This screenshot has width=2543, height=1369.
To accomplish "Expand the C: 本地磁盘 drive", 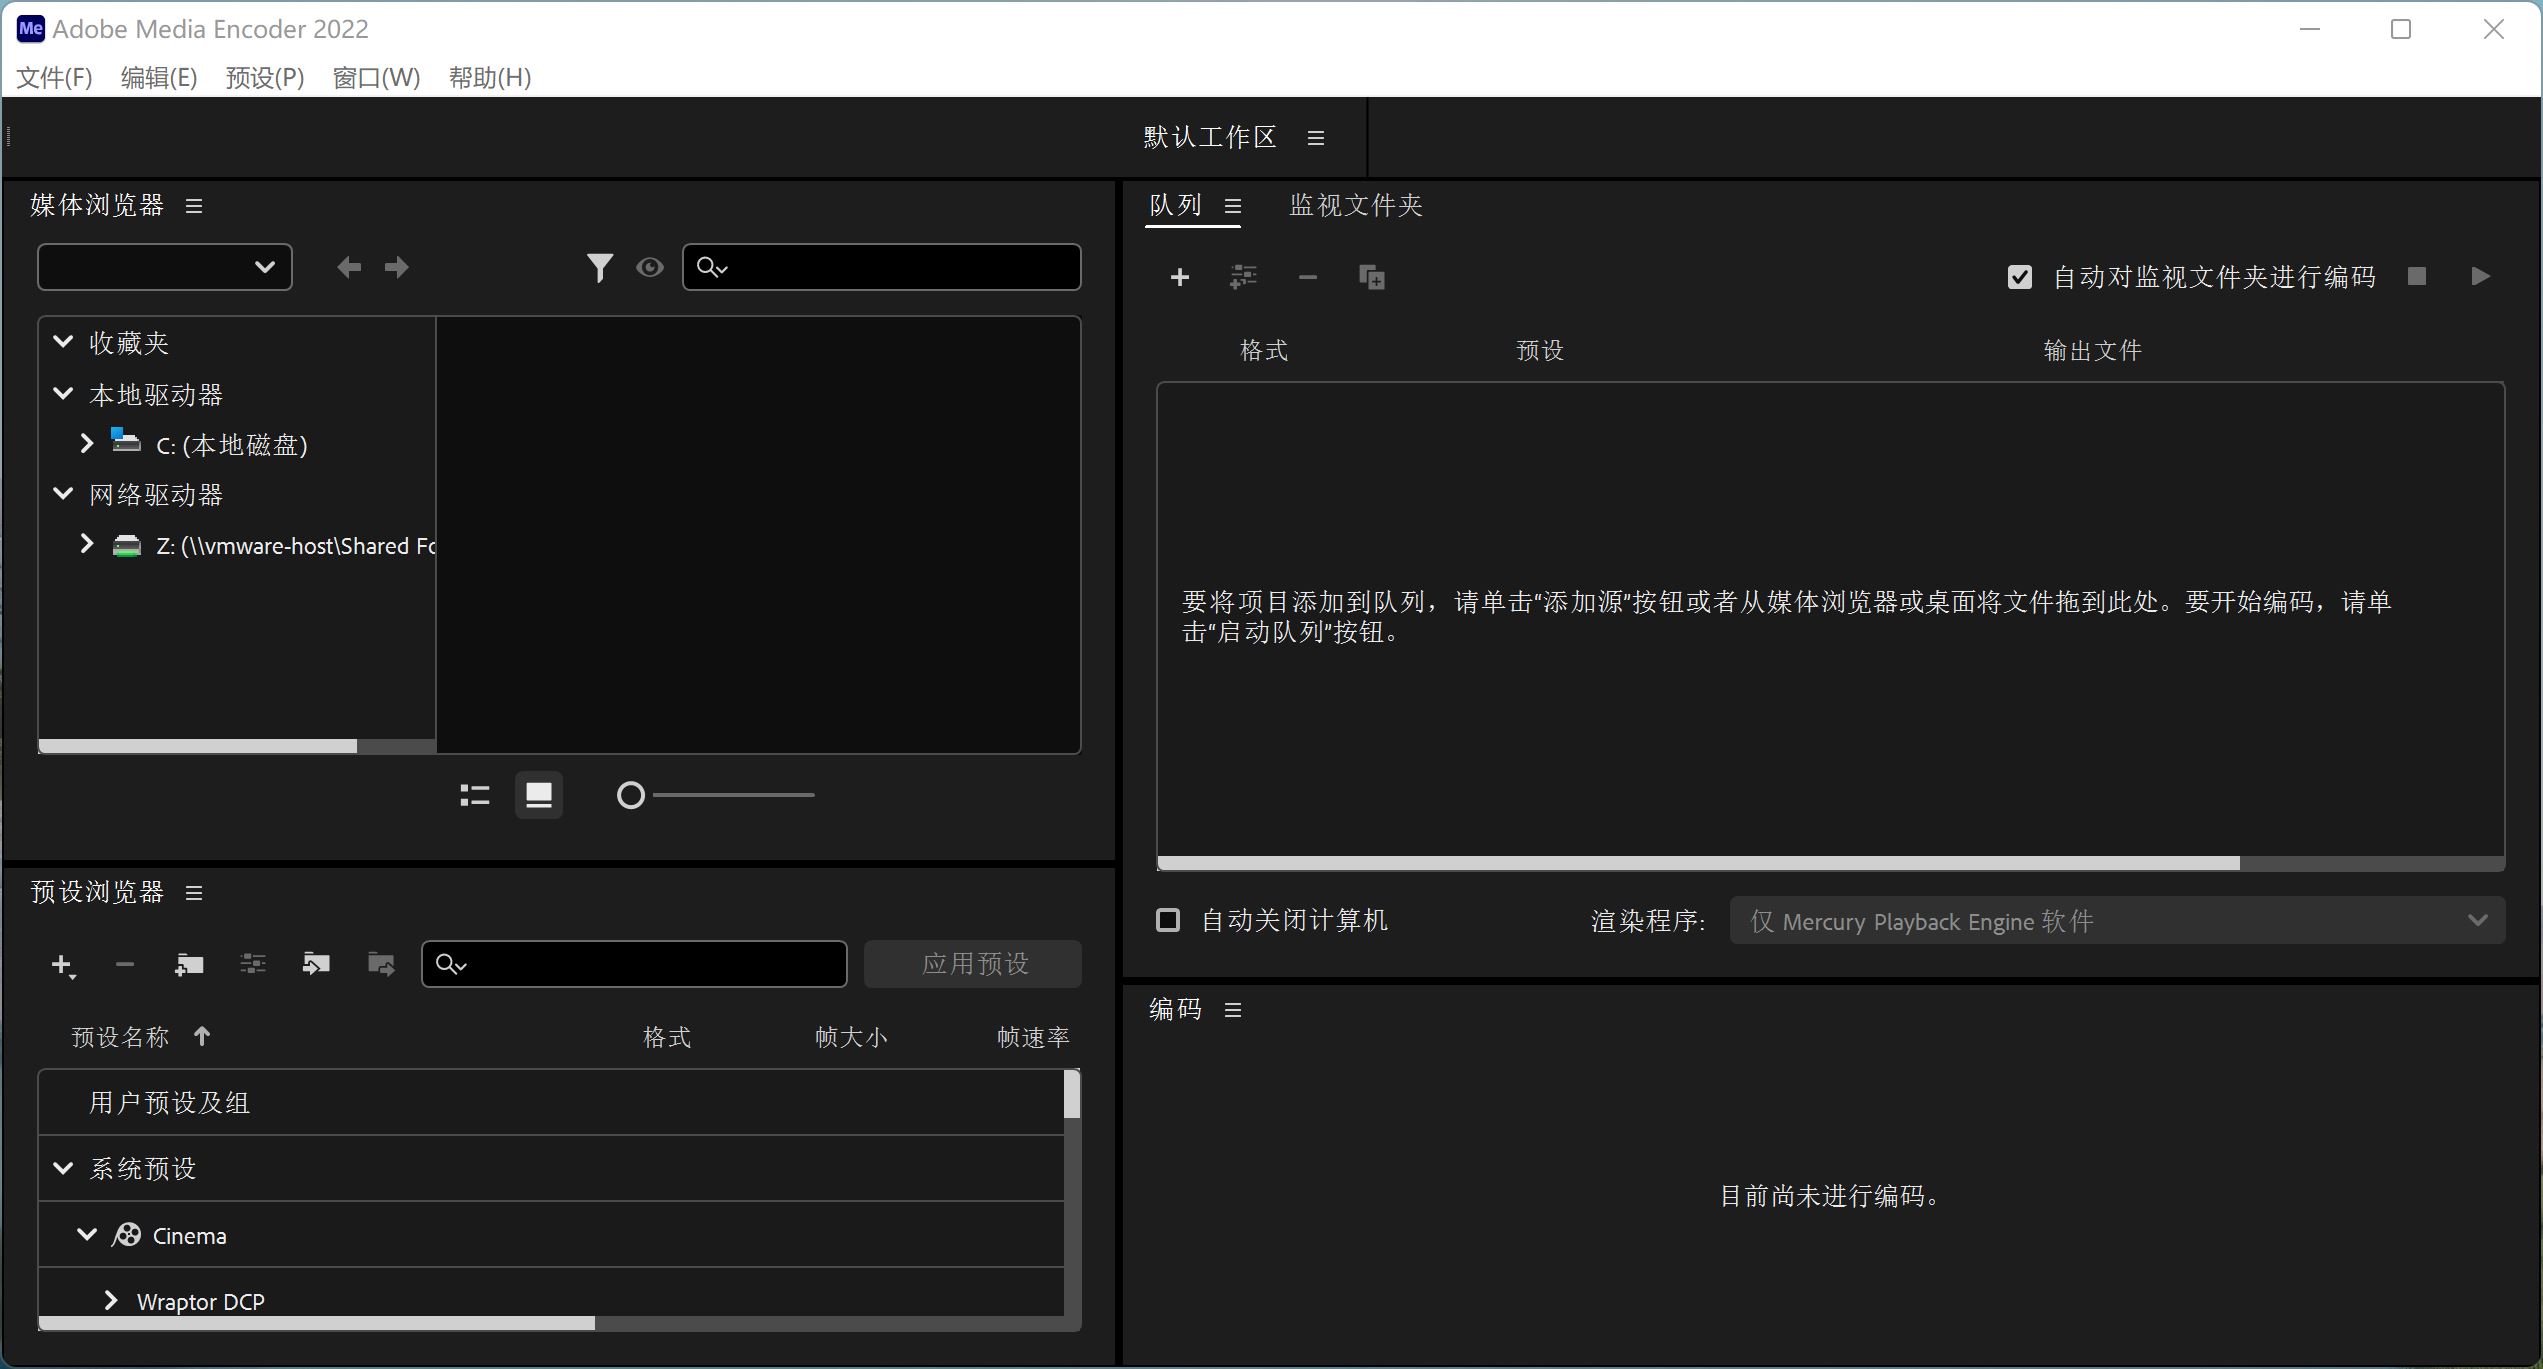I will tap(85, 444).
